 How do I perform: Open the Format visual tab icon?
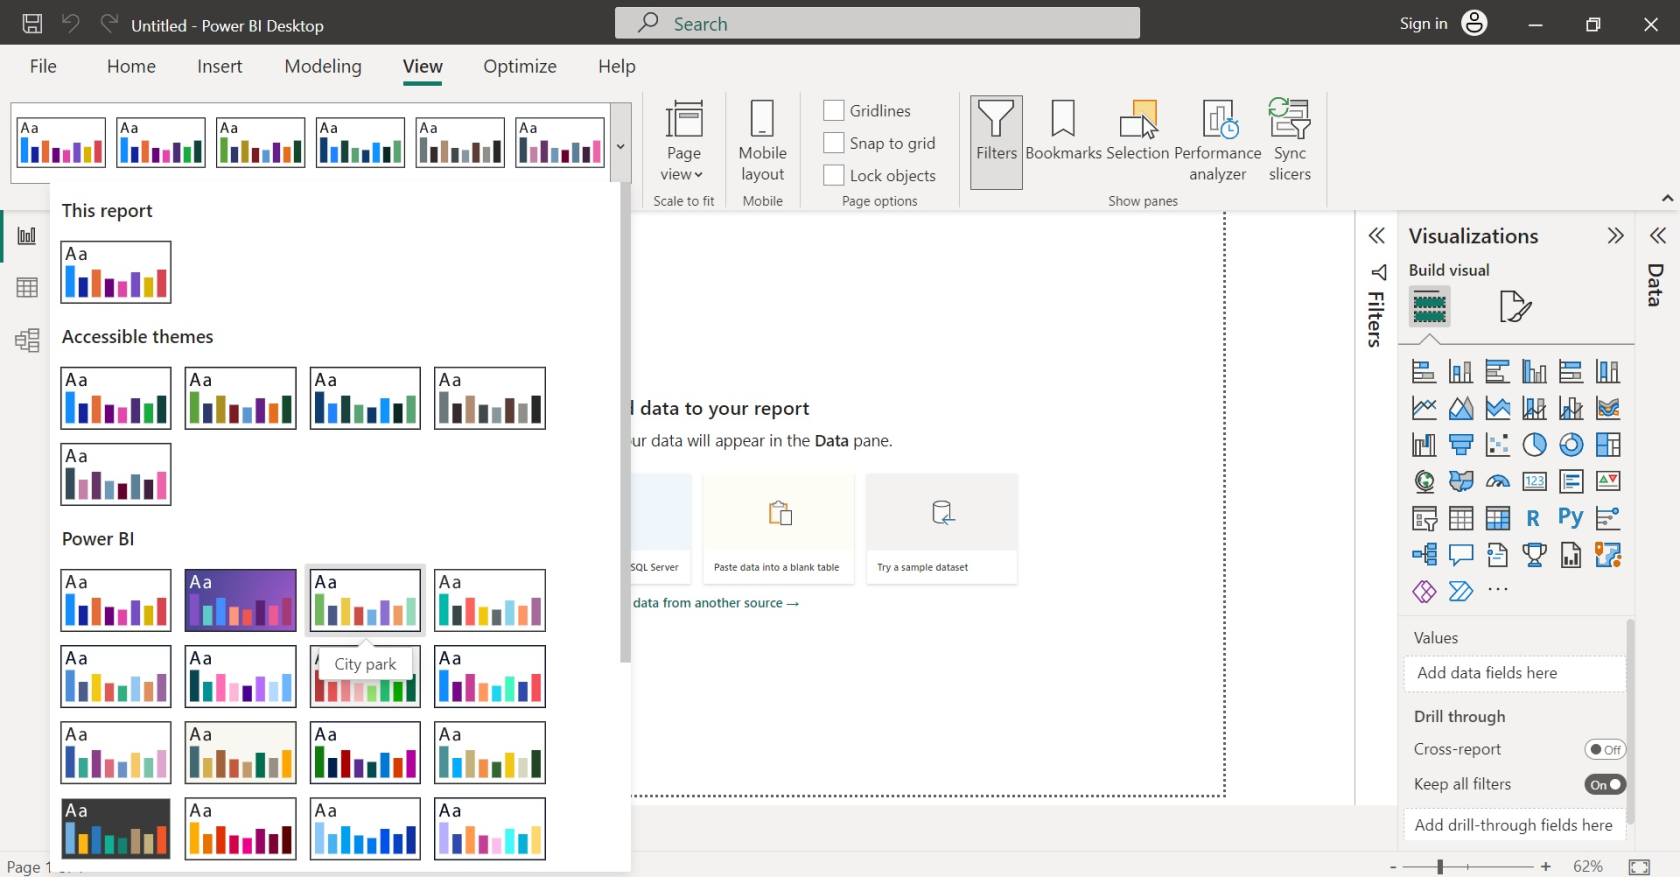(x=1515, y=307)
